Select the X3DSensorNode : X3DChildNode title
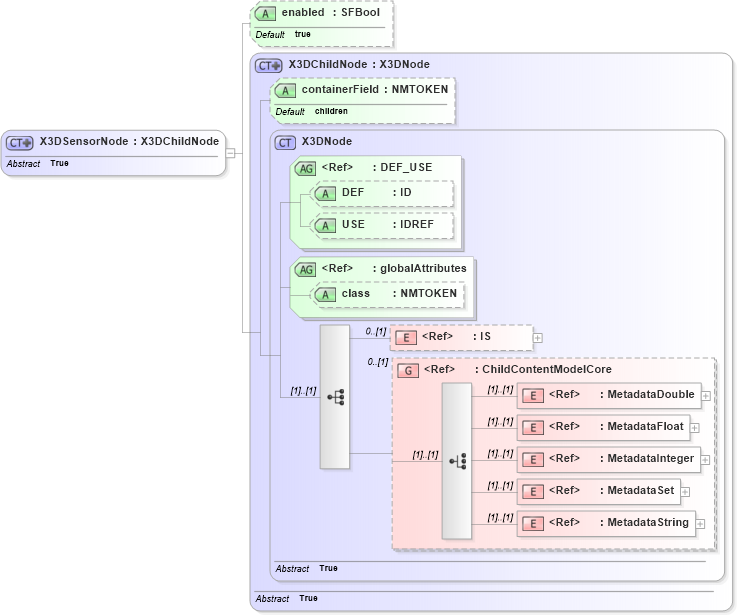 [x=129, y=142]
